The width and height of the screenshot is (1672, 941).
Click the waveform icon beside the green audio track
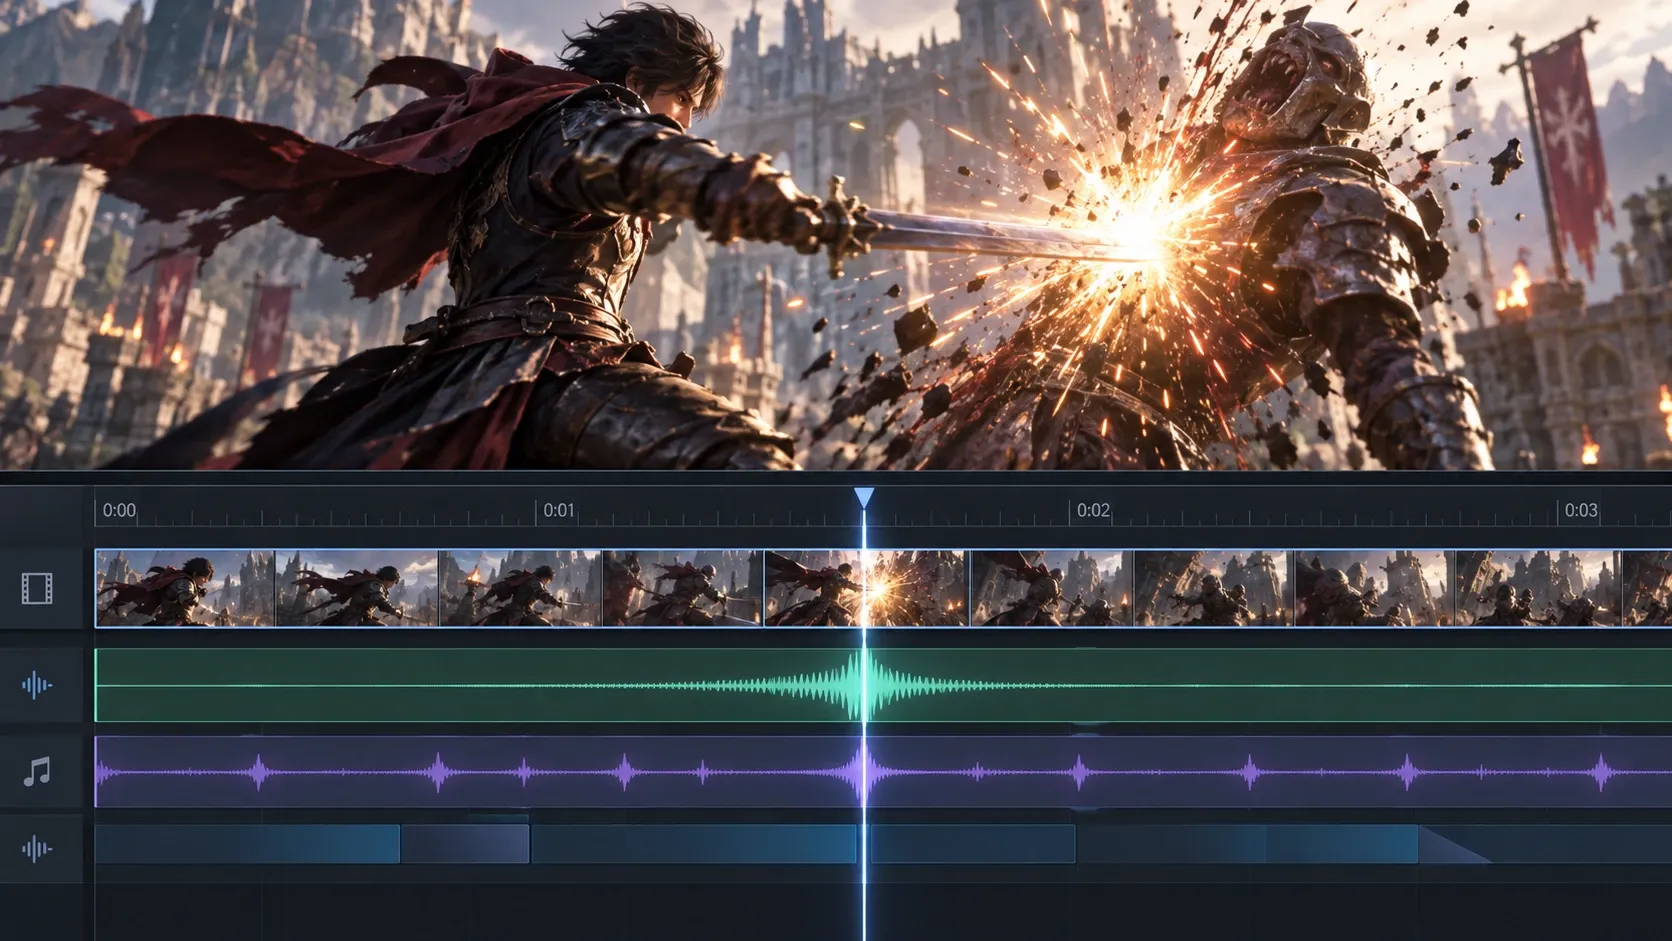point(37,685)
